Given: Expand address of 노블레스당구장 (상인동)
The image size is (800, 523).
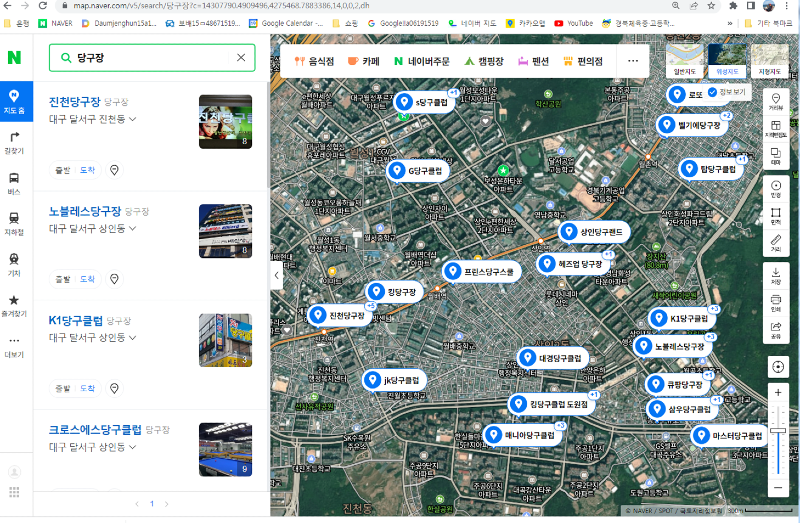Looking at the screenshot, I should 133,228.
